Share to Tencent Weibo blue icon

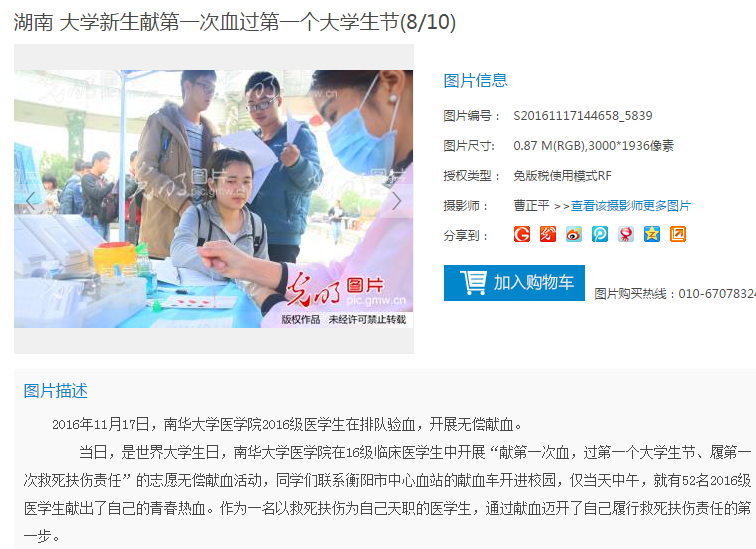point(600,234)
